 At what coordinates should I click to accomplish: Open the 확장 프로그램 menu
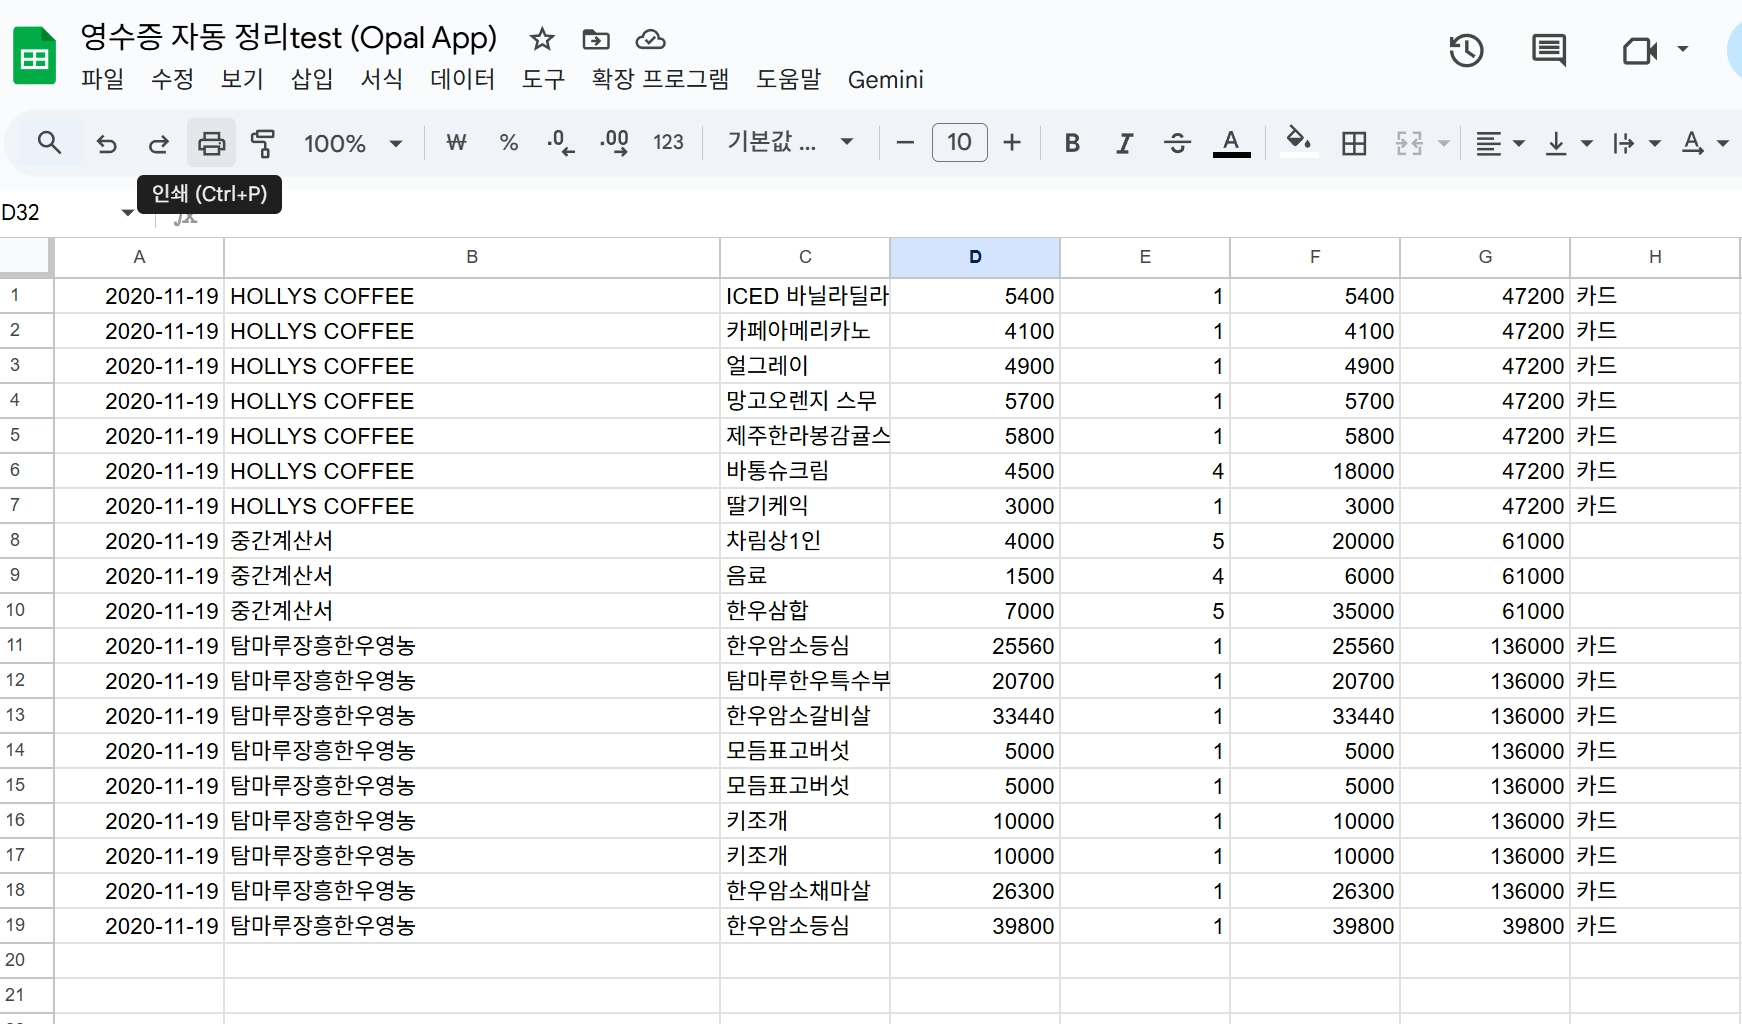coord(660,79)
